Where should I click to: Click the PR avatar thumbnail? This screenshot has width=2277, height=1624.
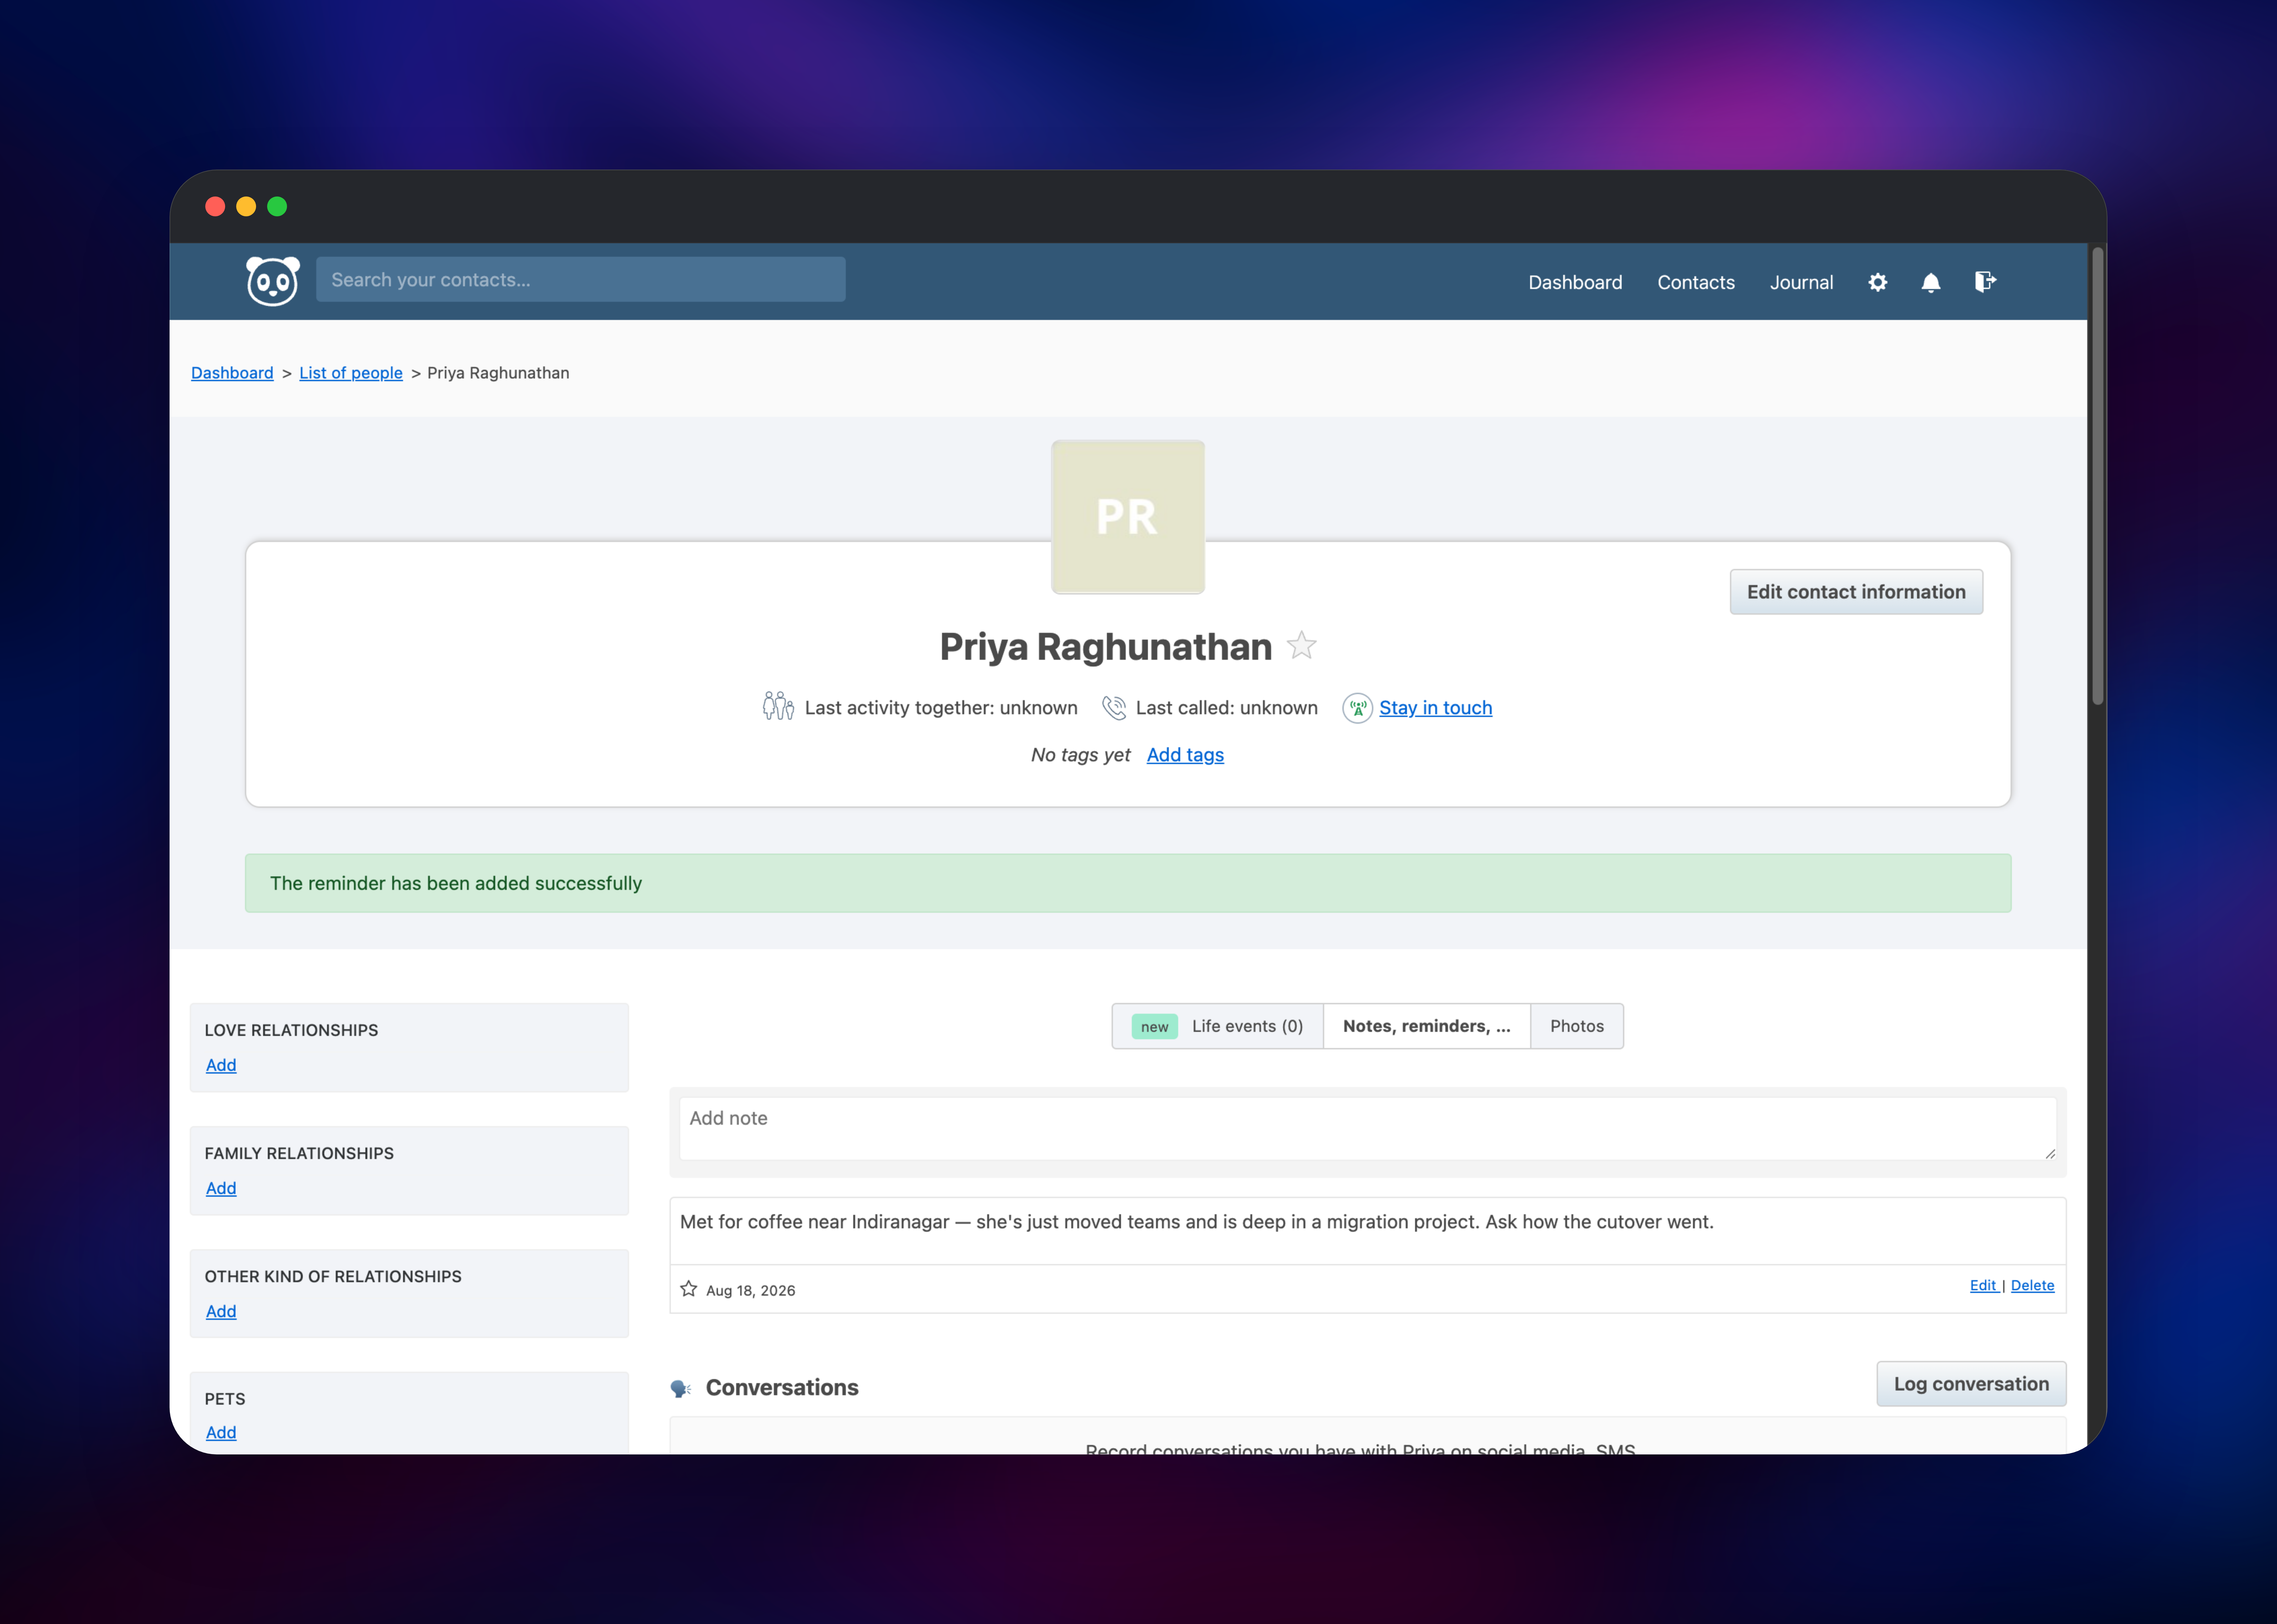pos(1128,517)
